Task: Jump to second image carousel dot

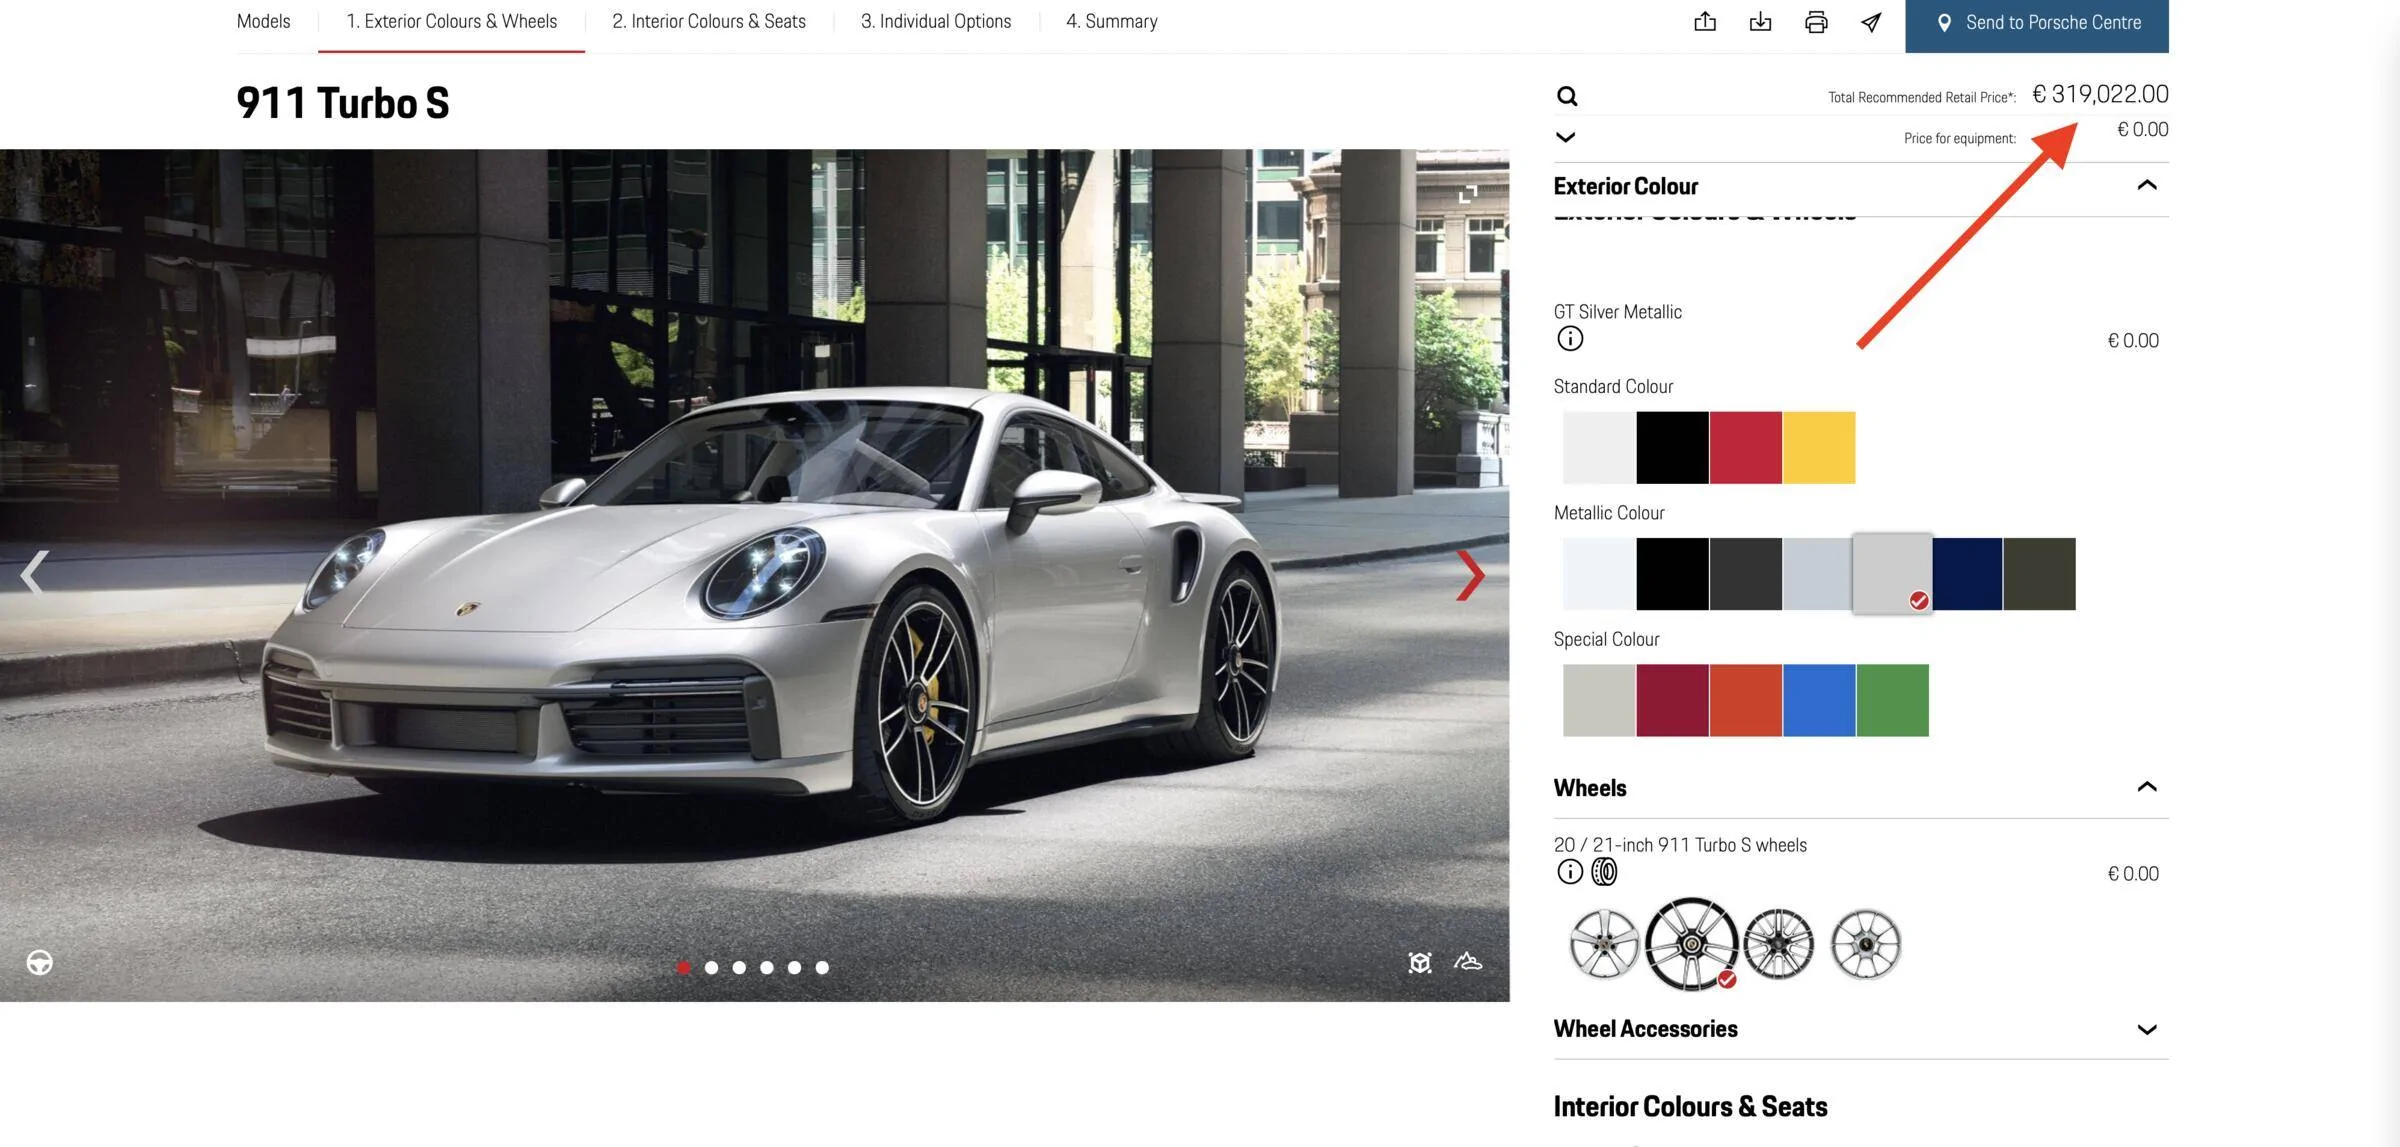Action: point(711,967)
